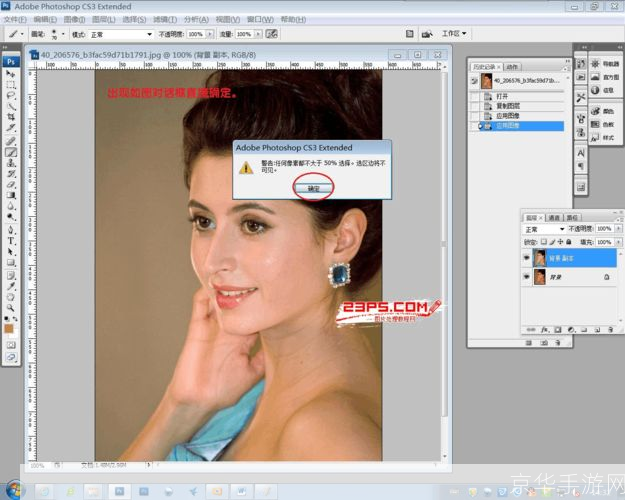Open the Color (颜色) panel icon
This screenshot has height=500, width=625.
click(x=595, y=111)
